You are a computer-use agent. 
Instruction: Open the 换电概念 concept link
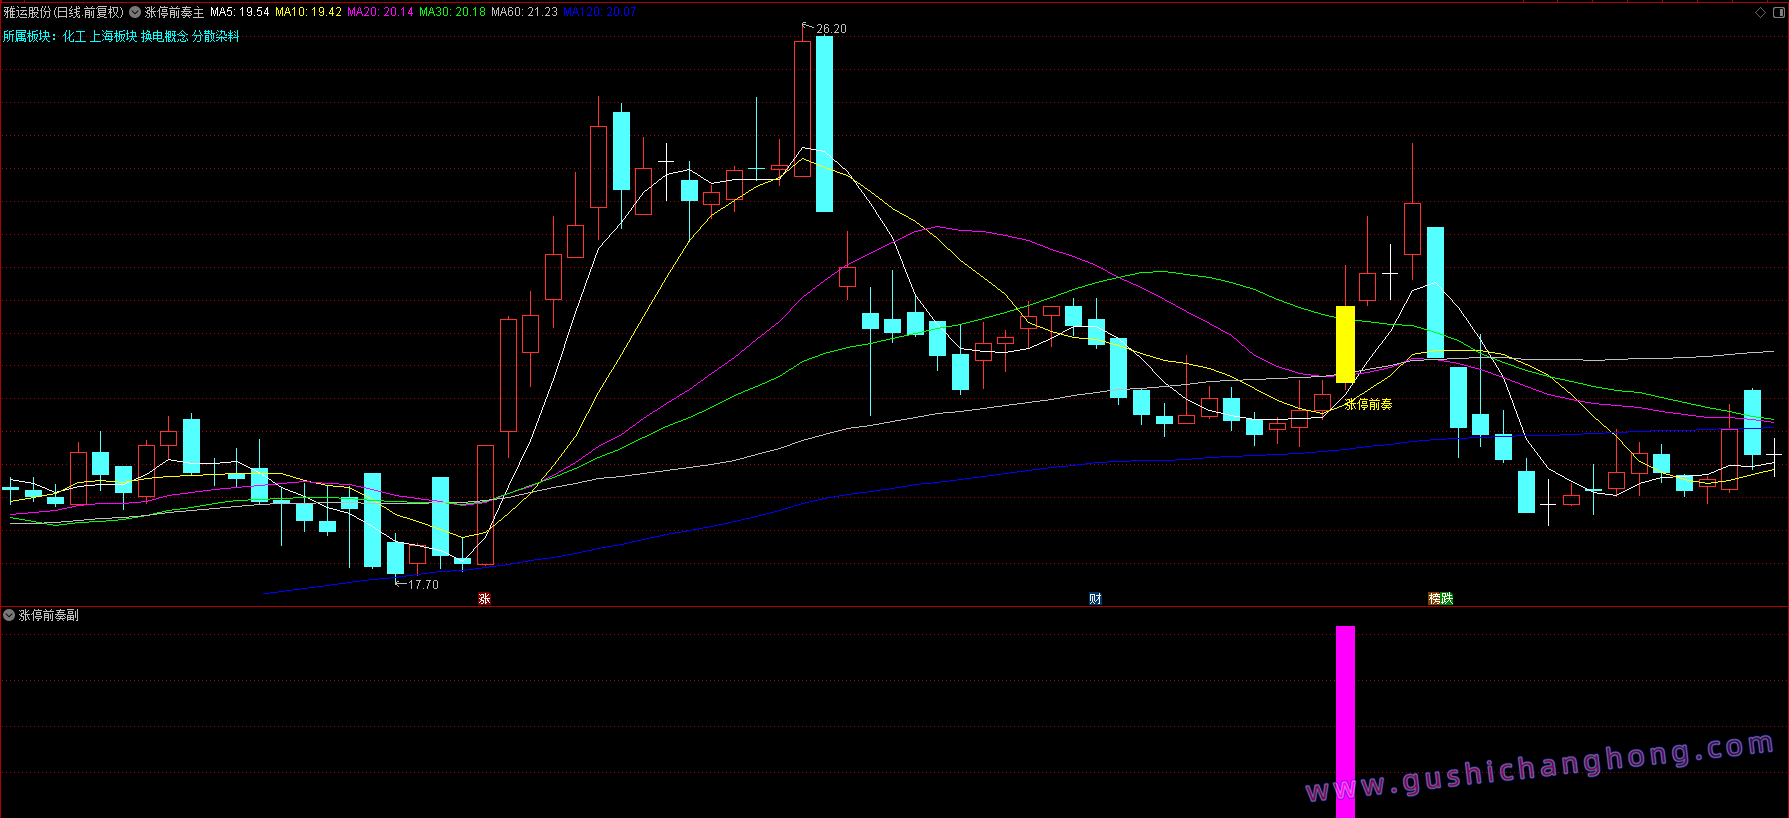tap(164, 36)
